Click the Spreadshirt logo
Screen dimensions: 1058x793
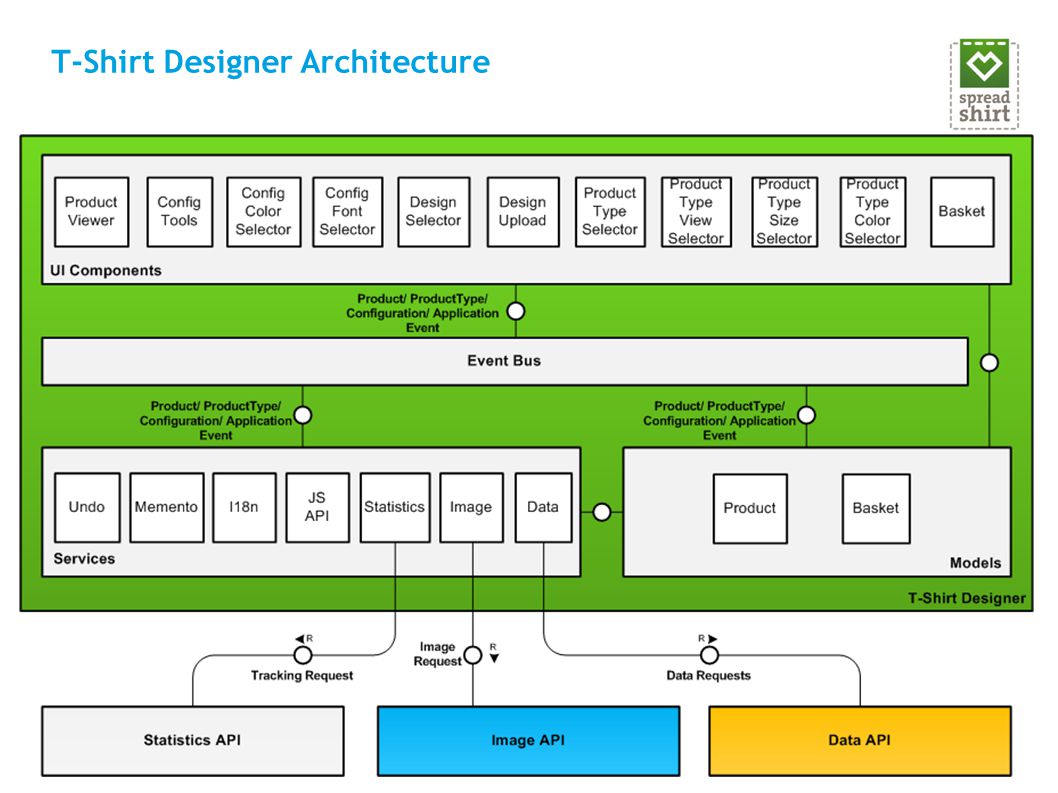click(984, 84)
